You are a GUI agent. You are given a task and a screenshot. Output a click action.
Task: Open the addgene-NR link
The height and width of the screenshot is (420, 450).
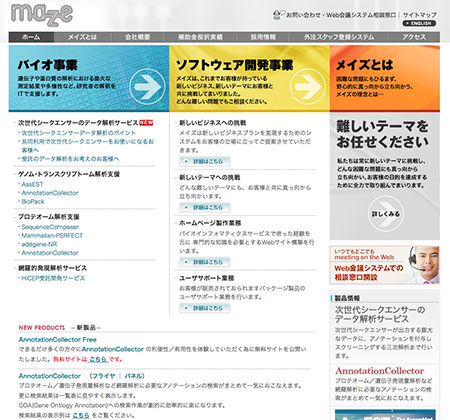click(39, 244)
